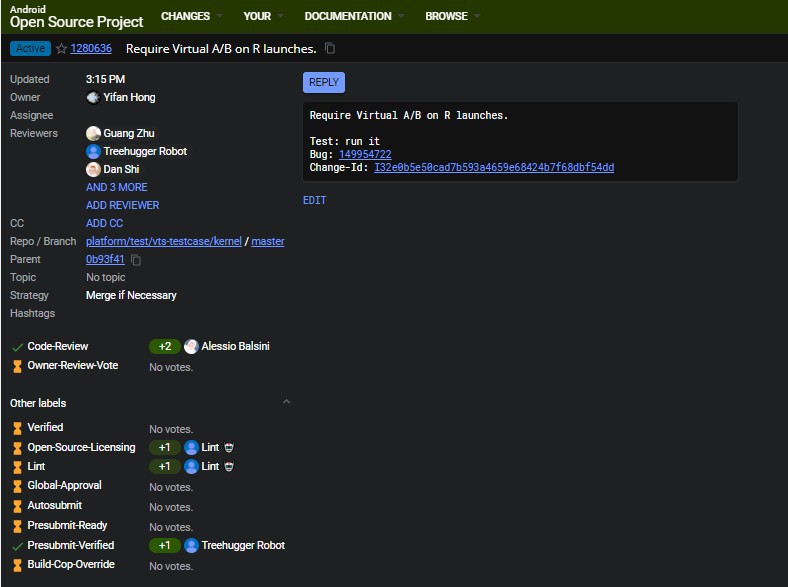Open the DOCUMENTATION dropdown menu
Image resolution: width=788 pixels, height=587 pixels.
(x=354, y=16)
